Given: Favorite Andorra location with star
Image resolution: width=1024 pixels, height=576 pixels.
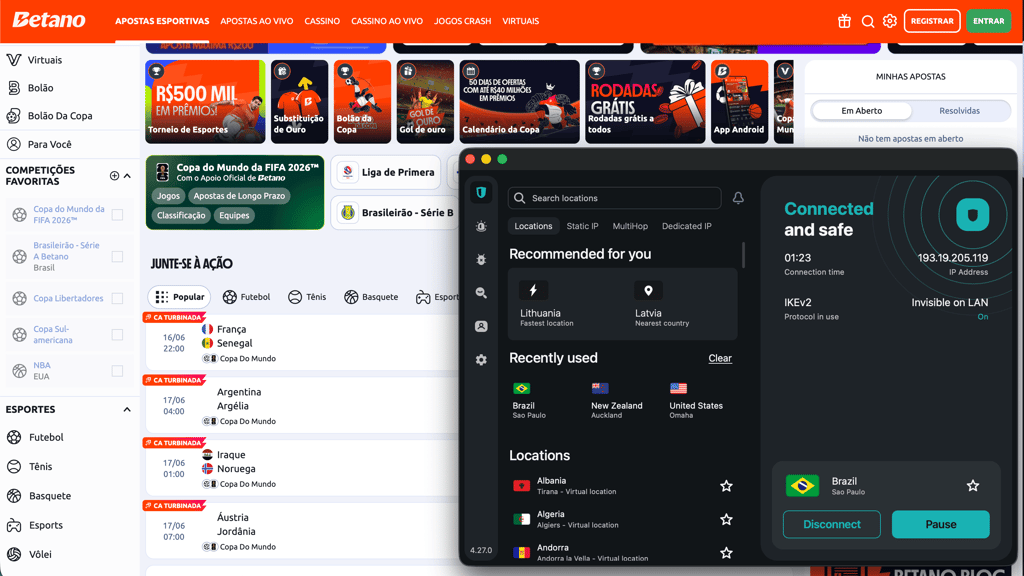Looking at the screenshot, I should click(726, 552).
